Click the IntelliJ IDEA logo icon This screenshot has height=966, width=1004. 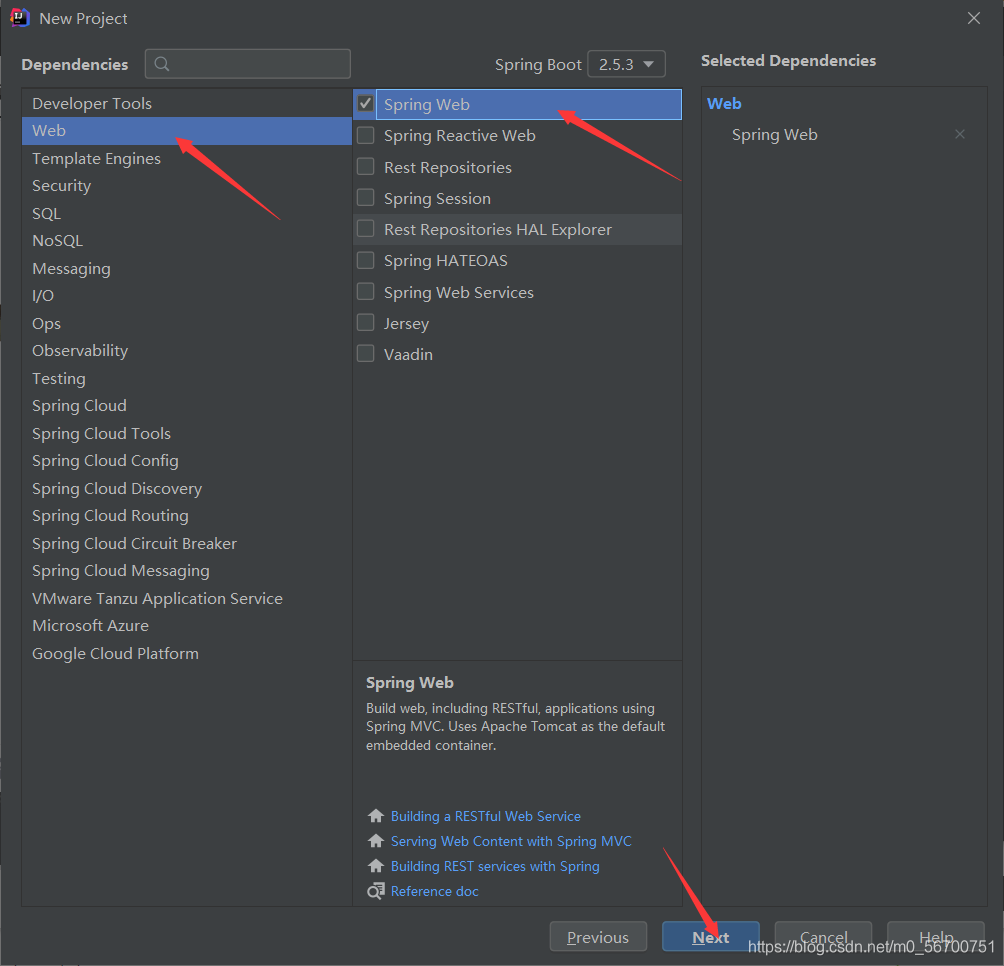point(20,18)
